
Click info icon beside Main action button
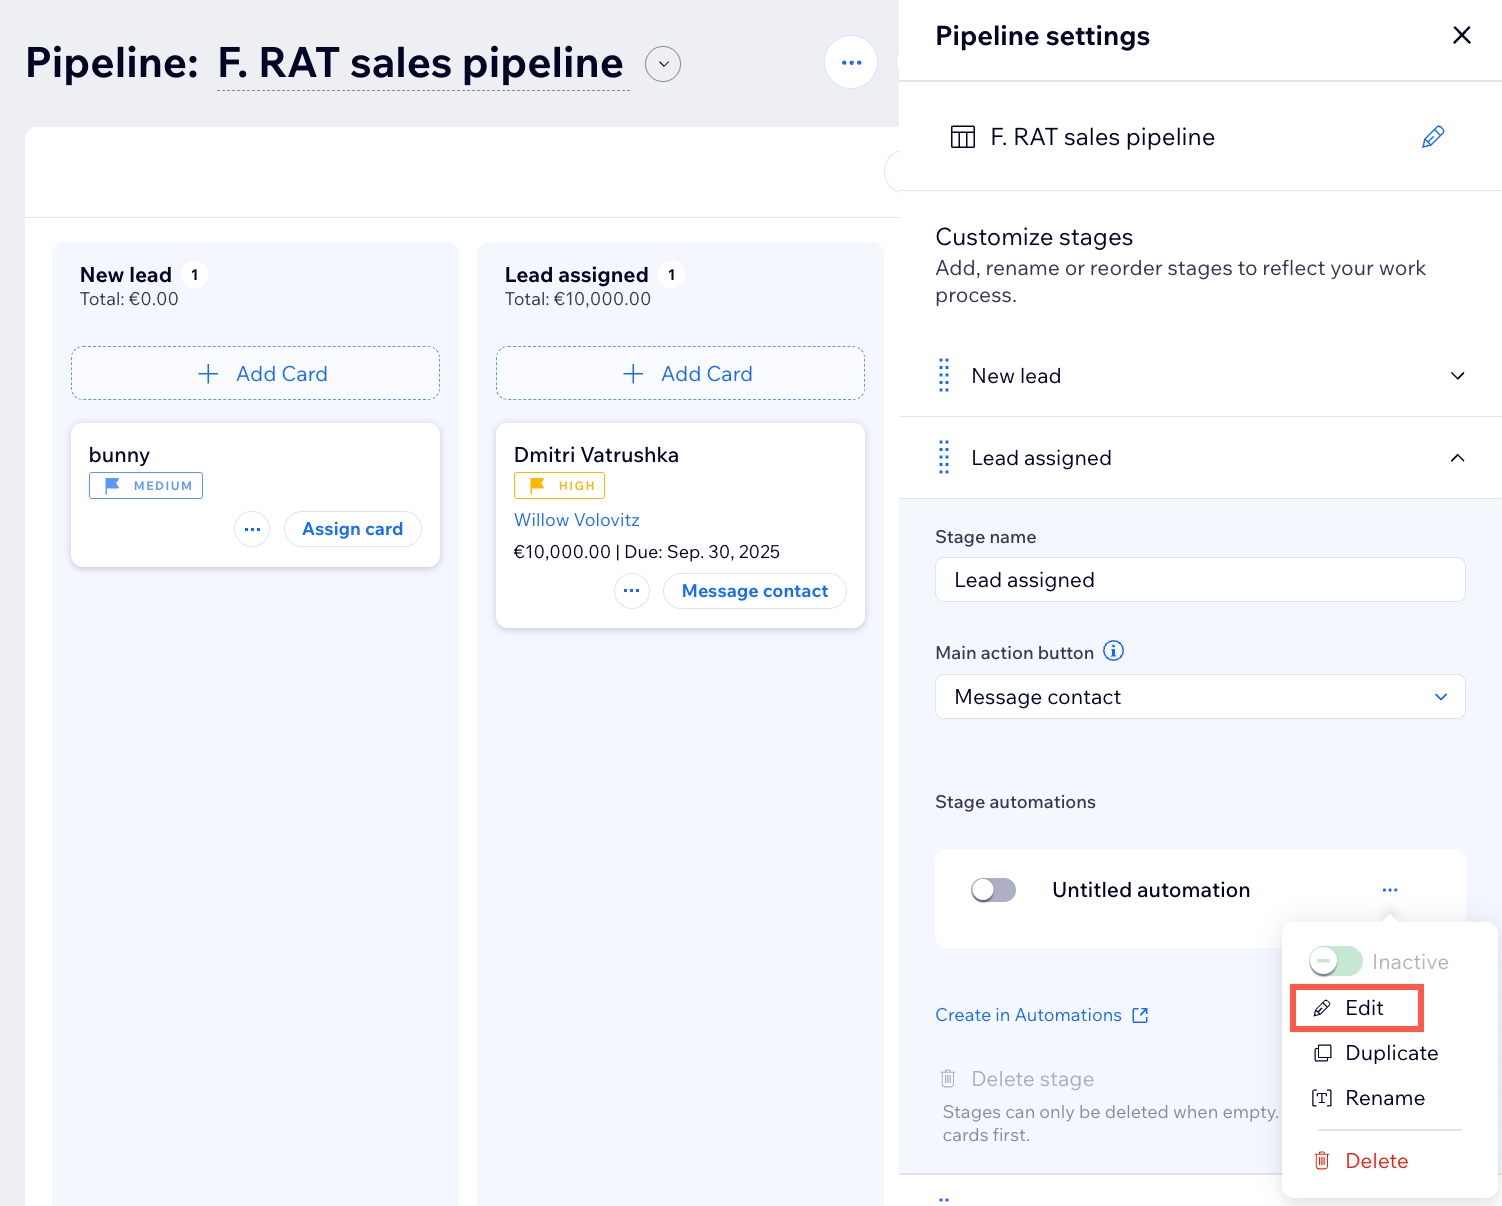pyautogui.click(x=1113, y=651)
